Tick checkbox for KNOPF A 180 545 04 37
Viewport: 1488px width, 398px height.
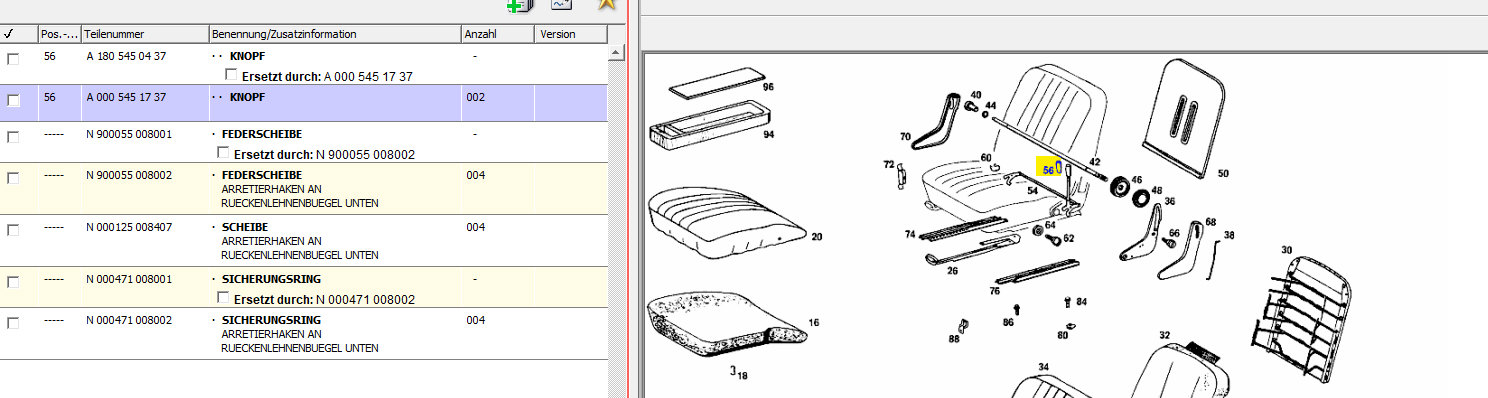pos(13,59)
